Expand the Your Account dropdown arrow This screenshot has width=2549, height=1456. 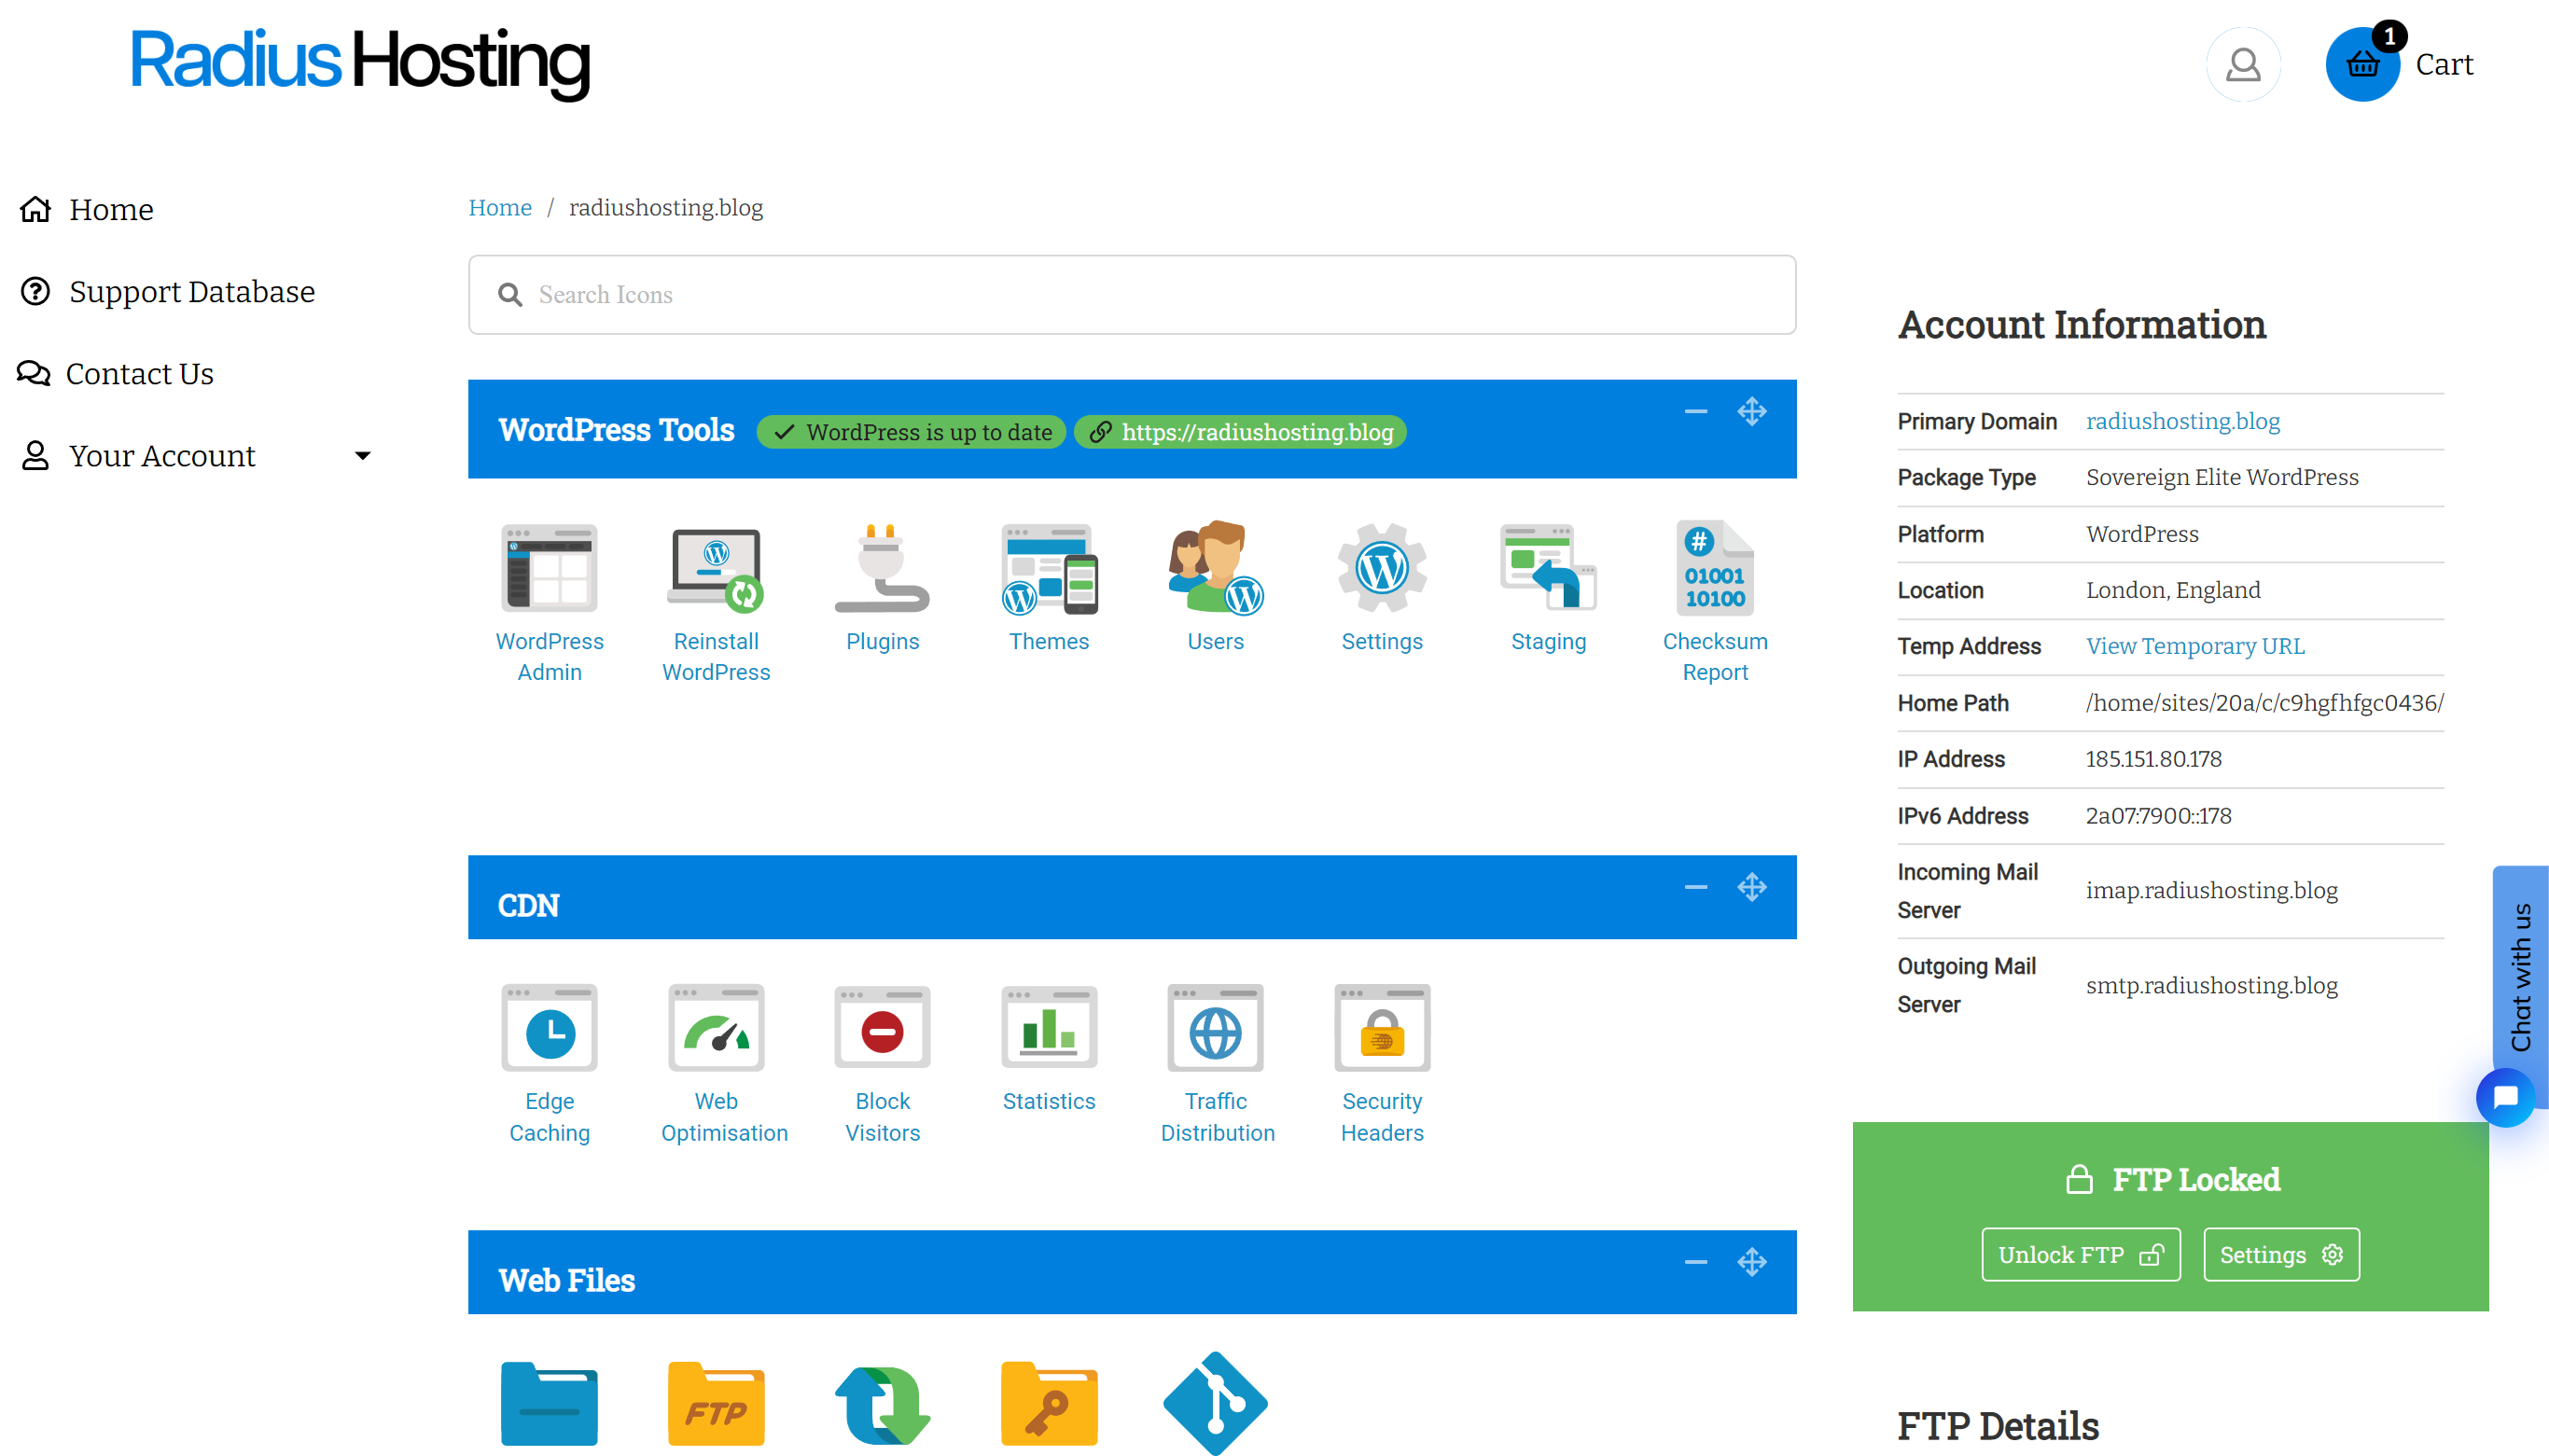(362, 456)
